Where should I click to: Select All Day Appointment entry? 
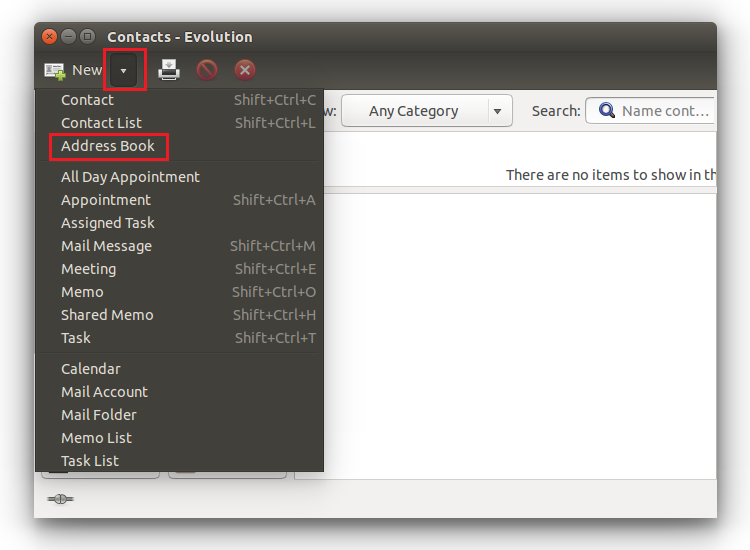(x=179, y=177)
